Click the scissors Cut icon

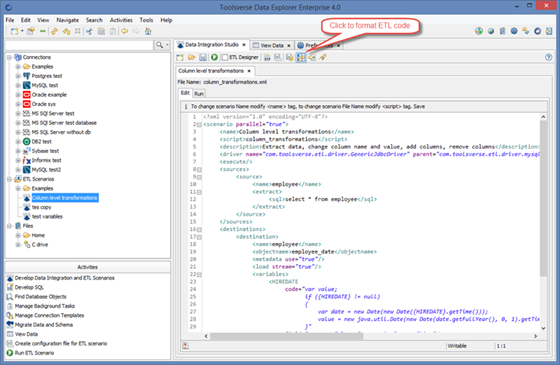click(89, 31)
